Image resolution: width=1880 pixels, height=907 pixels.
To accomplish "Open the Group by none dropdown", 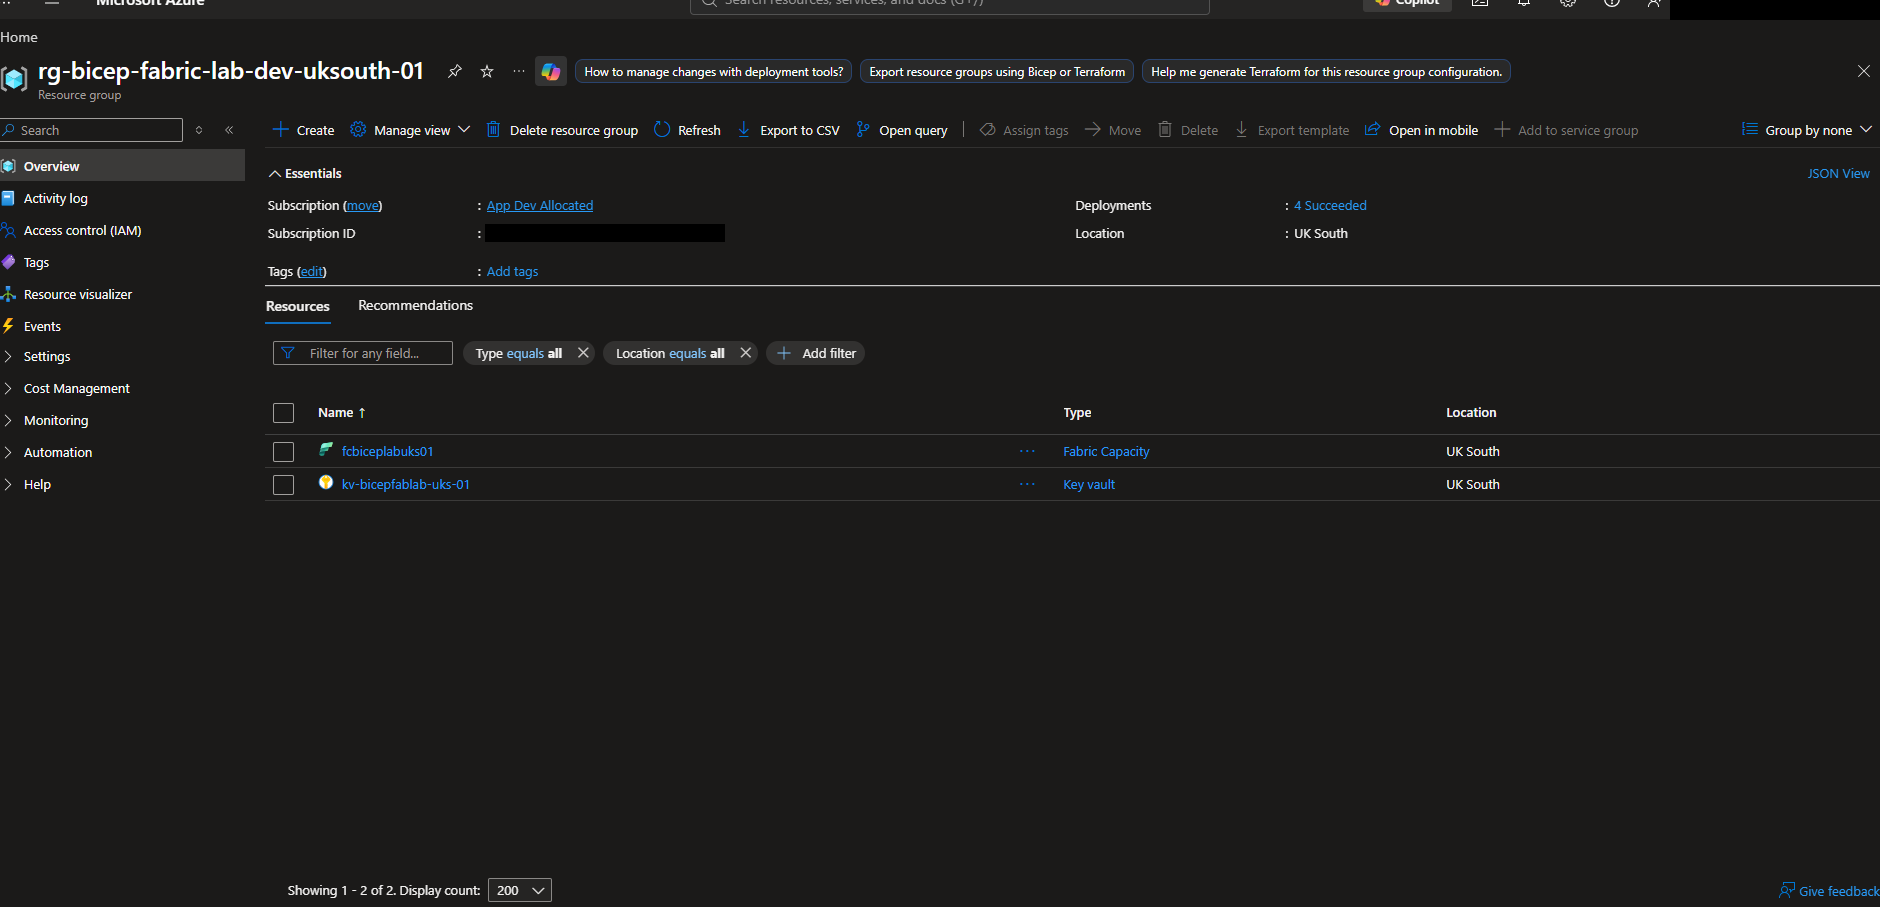I will coord(1807,130).
